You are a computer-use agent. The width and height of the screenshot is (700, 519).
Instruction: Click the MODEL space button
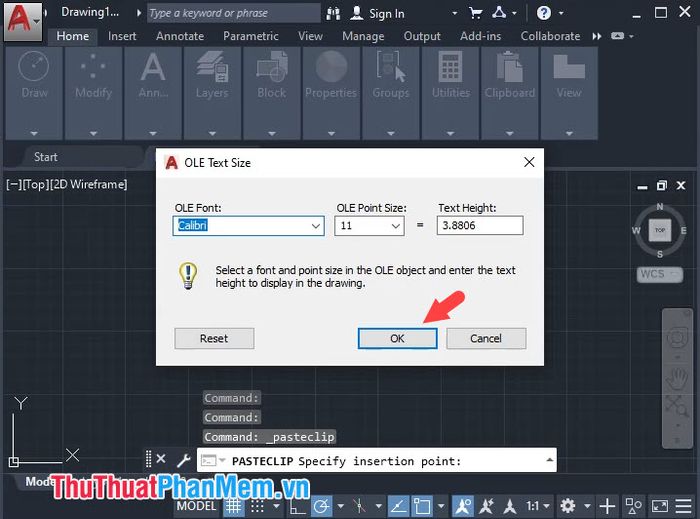tap(196, 506)
